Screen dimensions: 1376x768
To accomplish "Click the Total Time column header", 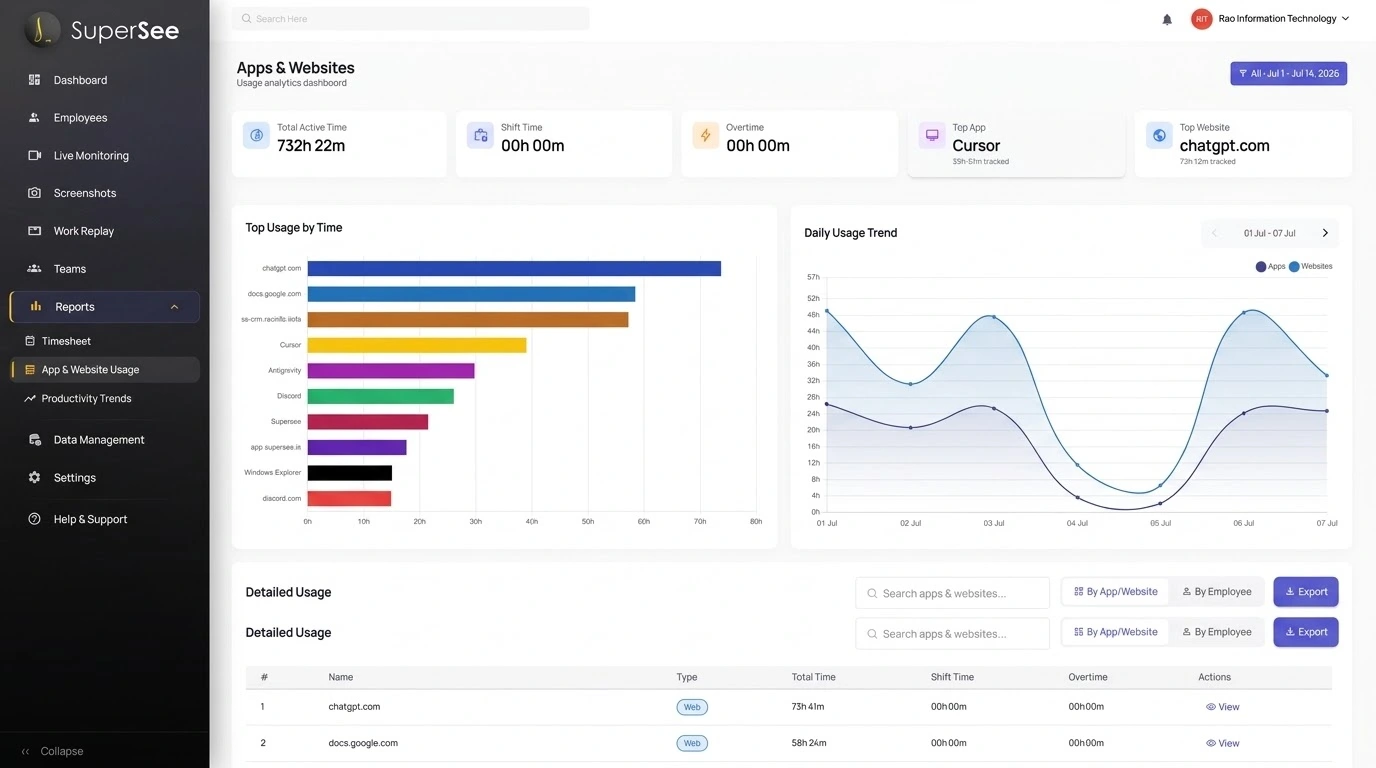I will (813, 677).
